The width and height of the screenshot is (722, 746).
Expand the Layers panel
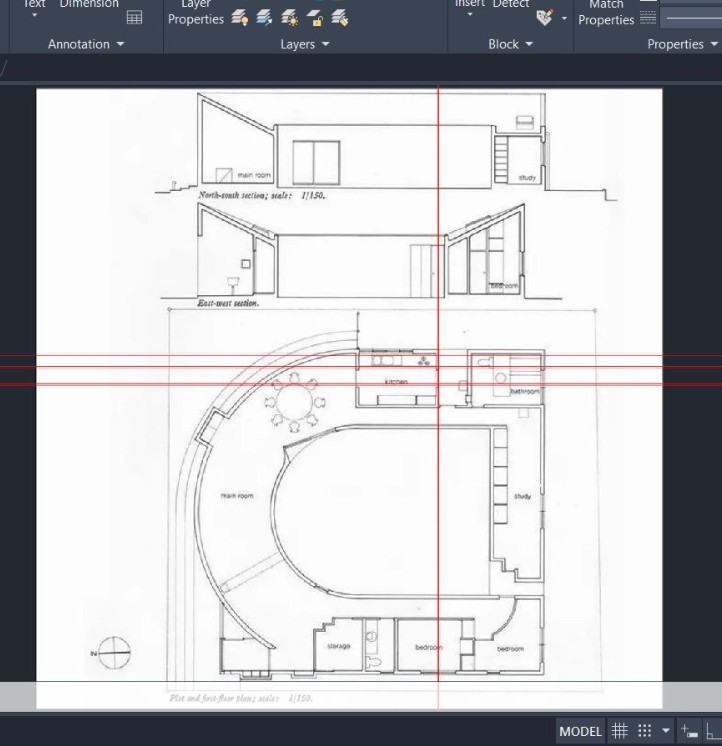pyautogui.click(x=304, y=44)
